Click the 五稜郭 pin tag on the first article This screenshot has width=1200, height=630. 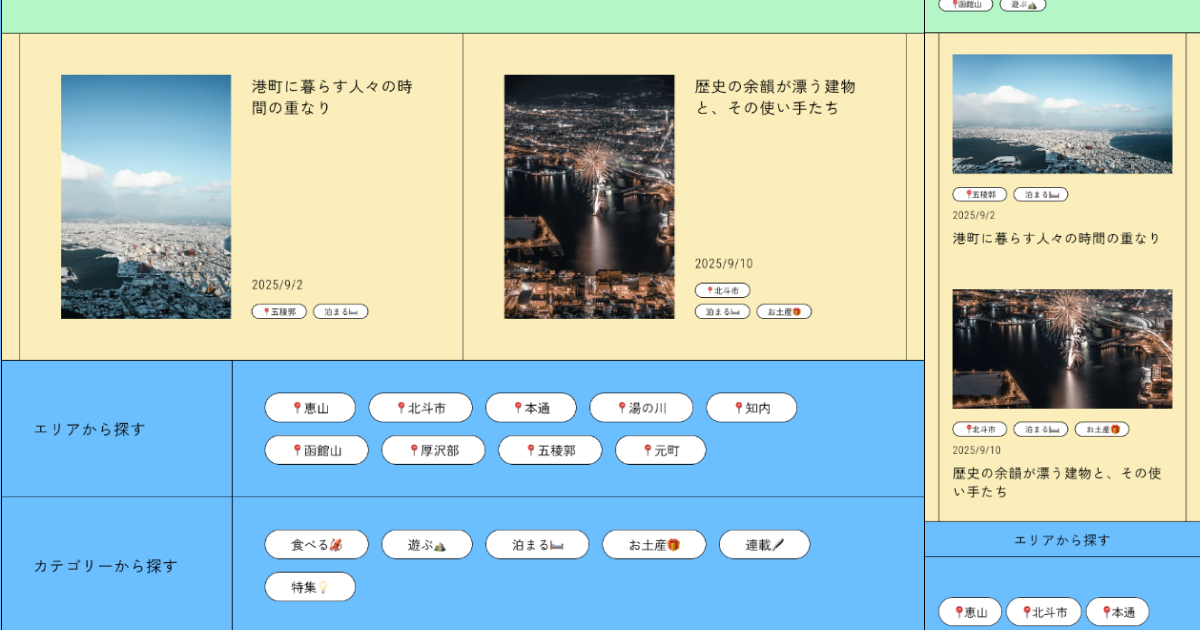point(279,311)
